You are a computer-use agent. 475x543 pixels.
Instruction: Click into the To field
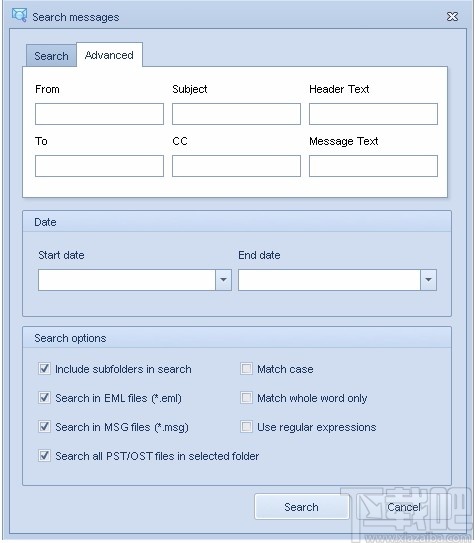coord(99,166)
